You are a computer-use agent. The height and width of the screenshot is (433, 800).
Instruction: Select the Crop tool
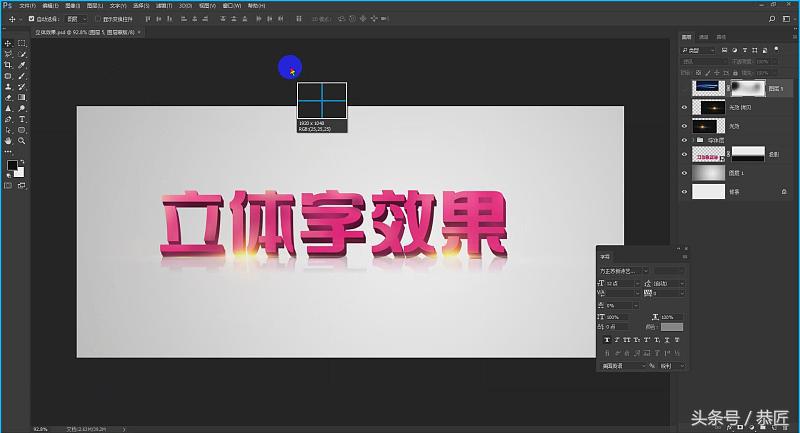click(8, 65)
